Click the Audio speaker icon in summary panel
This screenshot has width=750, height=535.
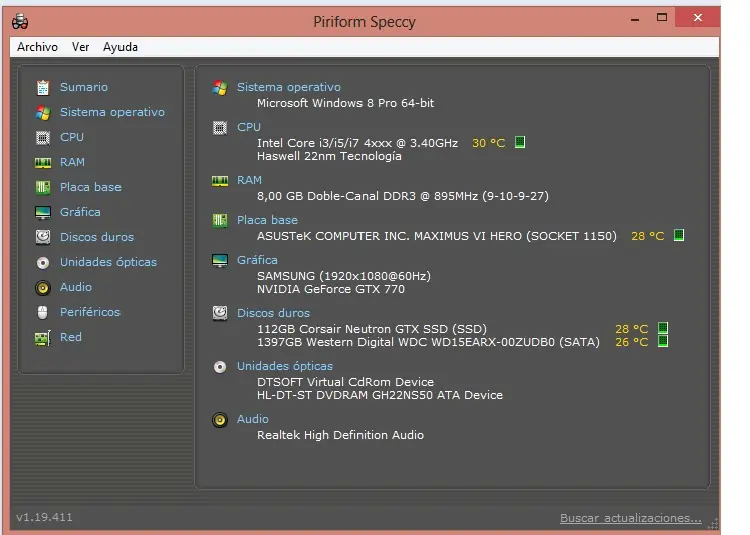(220, 420)
